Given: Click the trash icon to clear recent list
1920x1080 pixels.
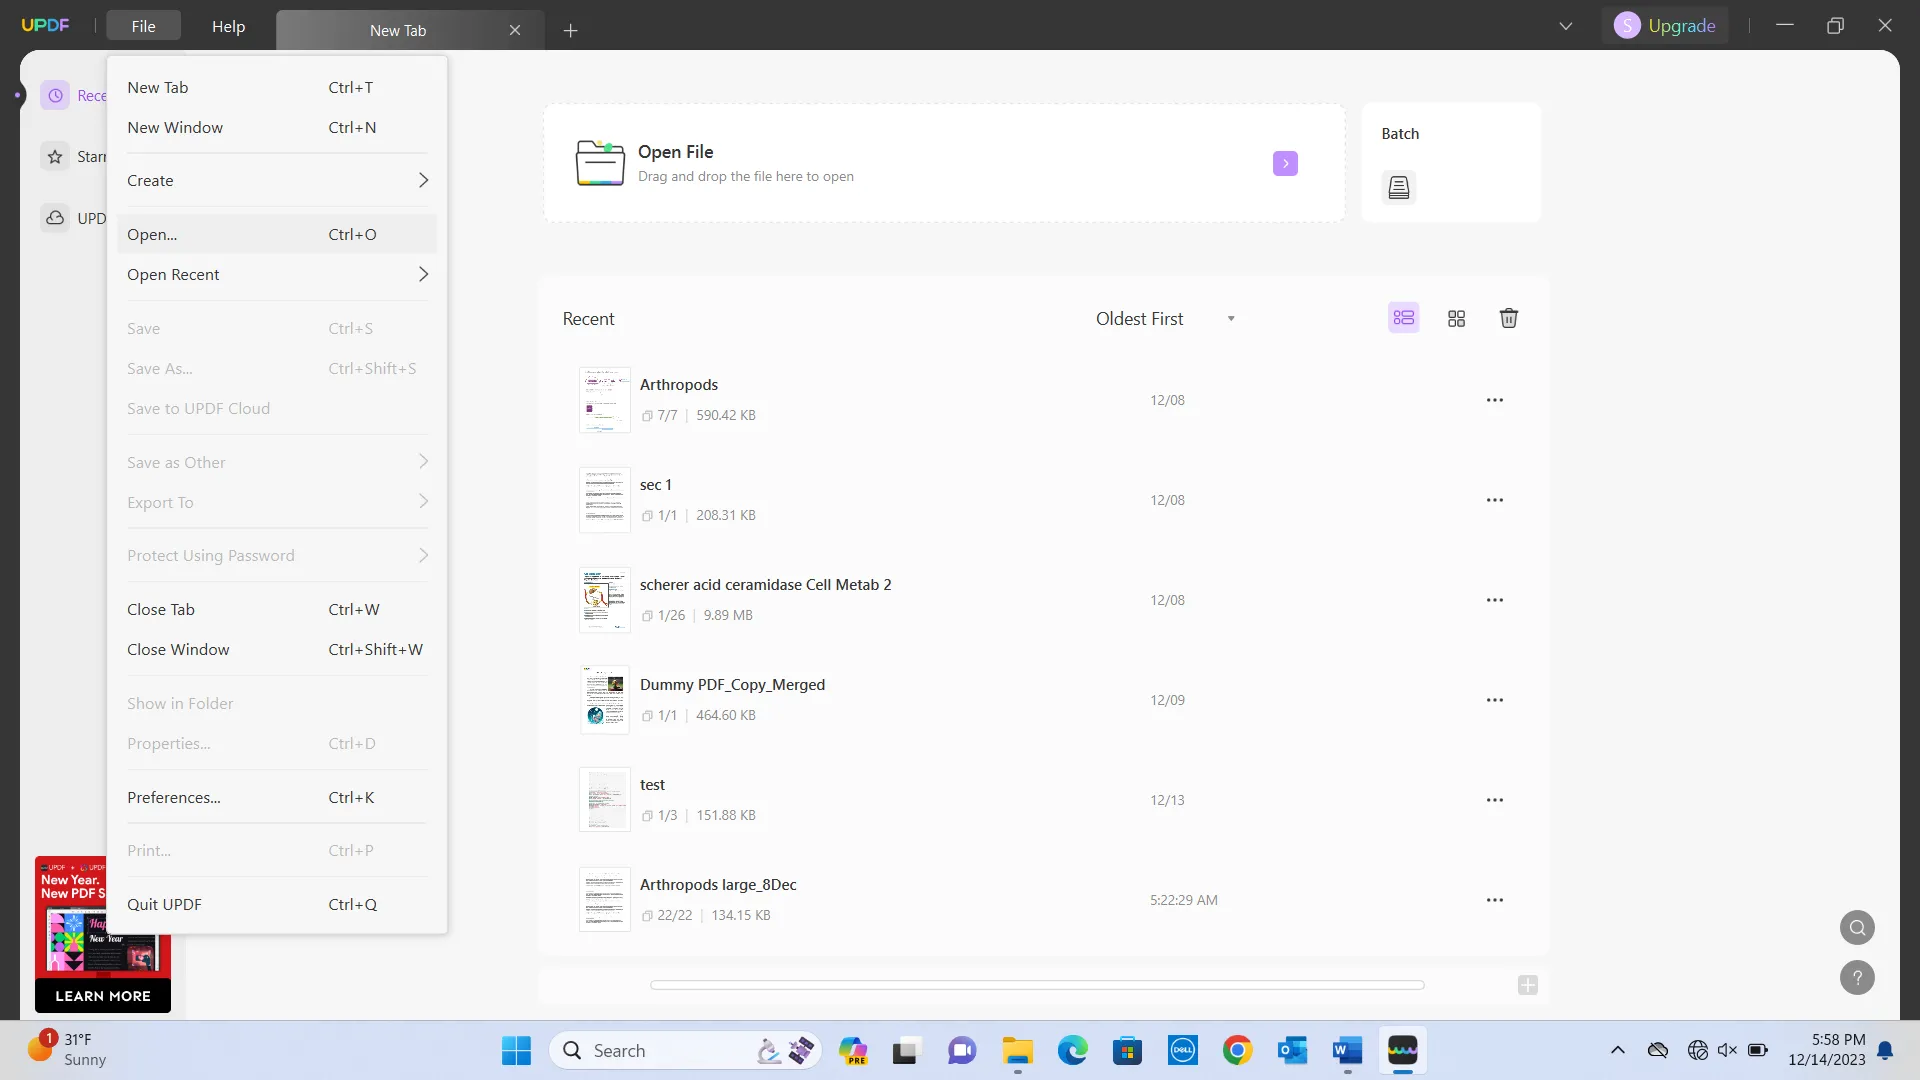Looking at the screenshot, I should [x=1508, y=318].
